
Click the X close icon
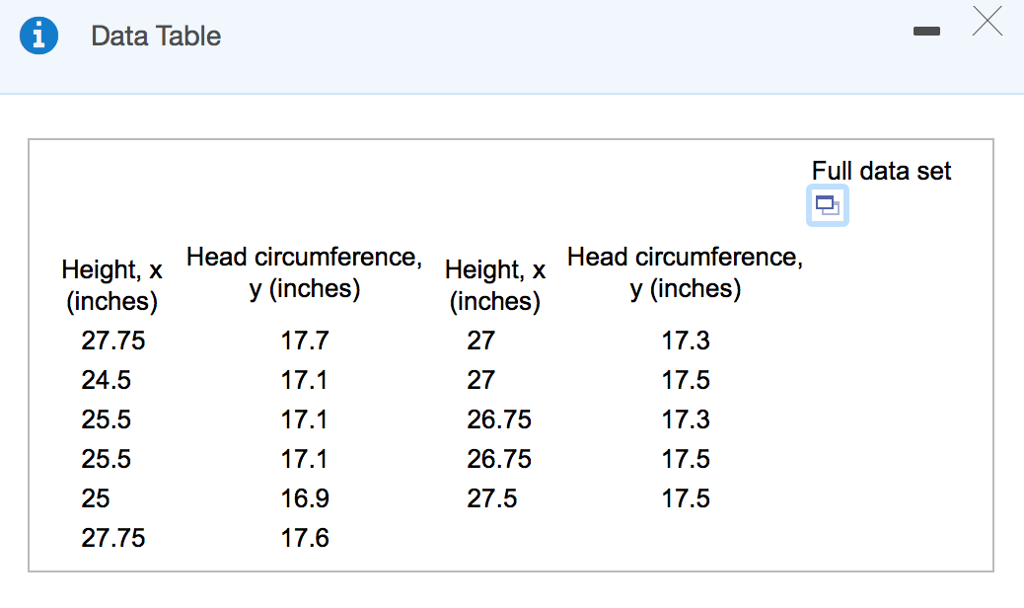pos(987,21)
